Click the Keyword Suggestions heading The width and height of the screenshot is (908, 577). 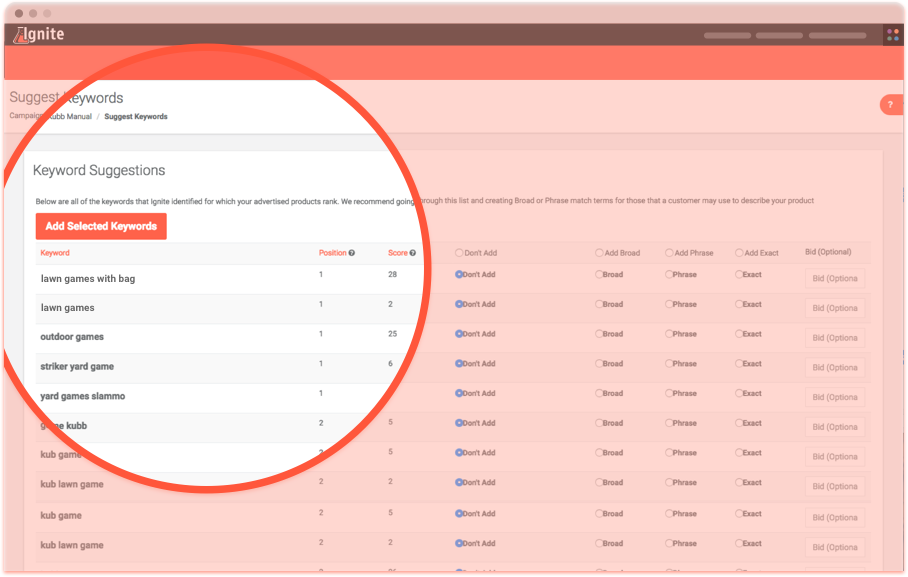(99, 171)
